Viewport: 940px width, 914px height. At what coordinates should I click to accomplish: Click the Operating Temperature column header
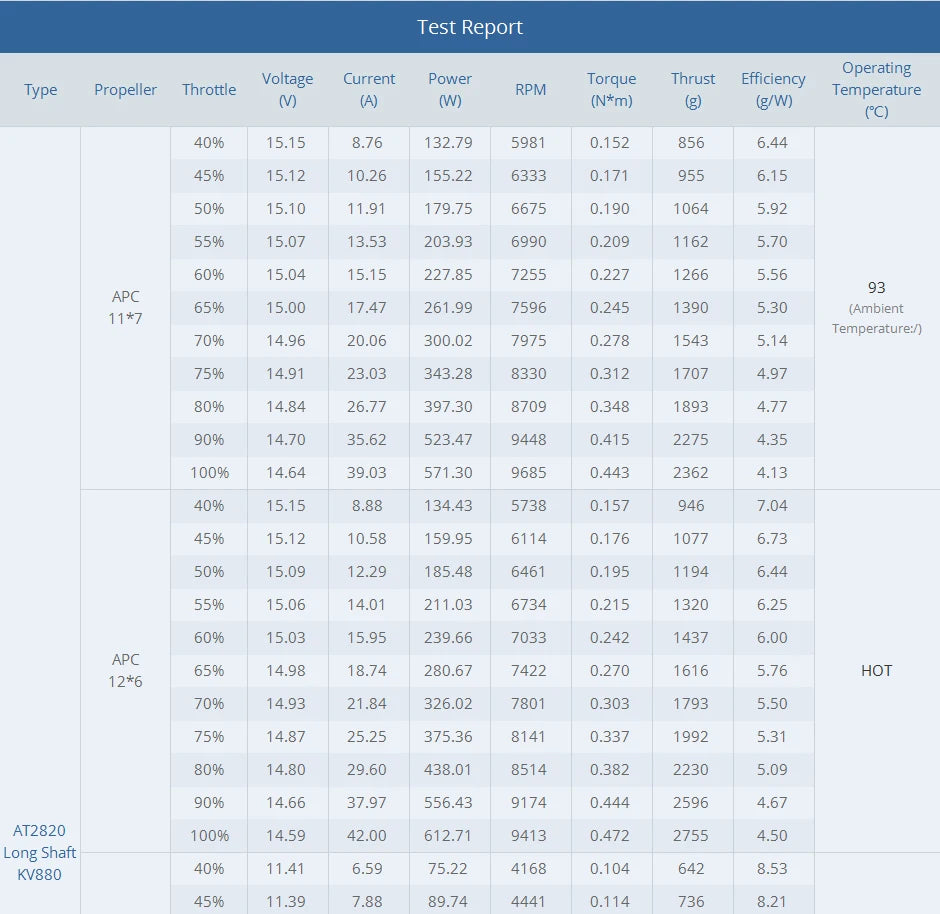[877, 90]
